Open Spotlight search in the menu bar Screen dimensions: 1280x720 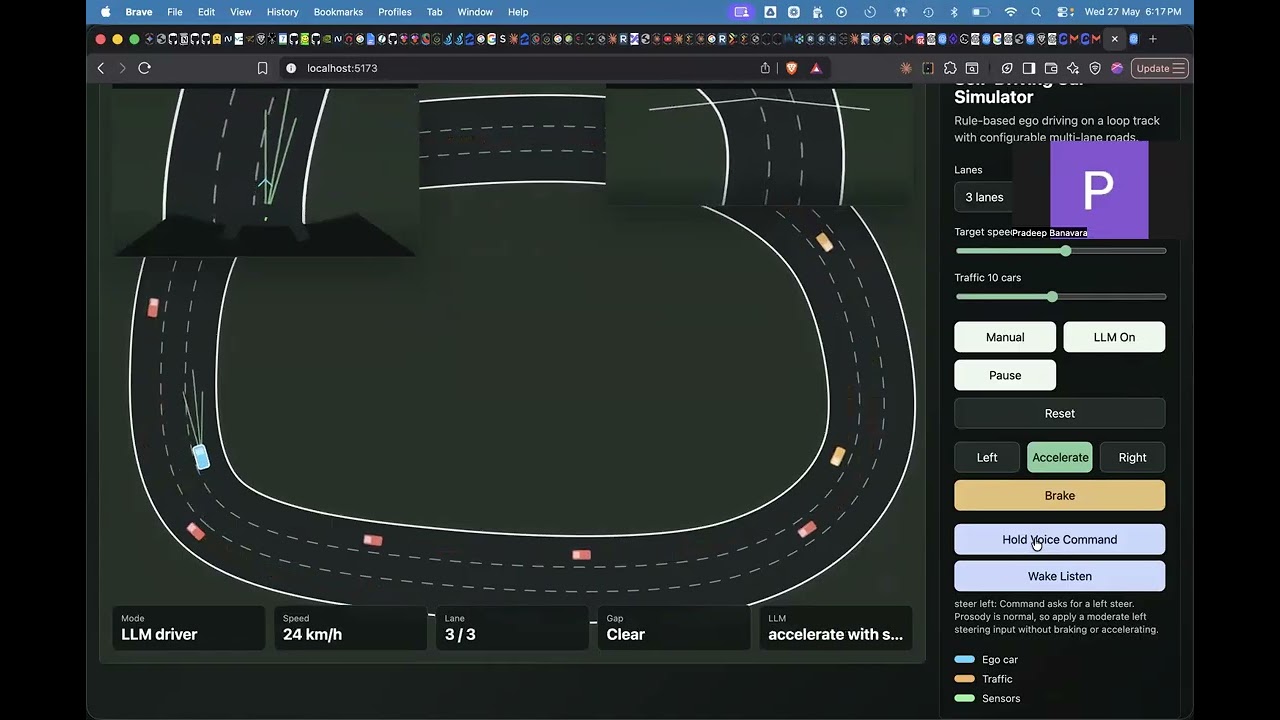(1036, 12)
